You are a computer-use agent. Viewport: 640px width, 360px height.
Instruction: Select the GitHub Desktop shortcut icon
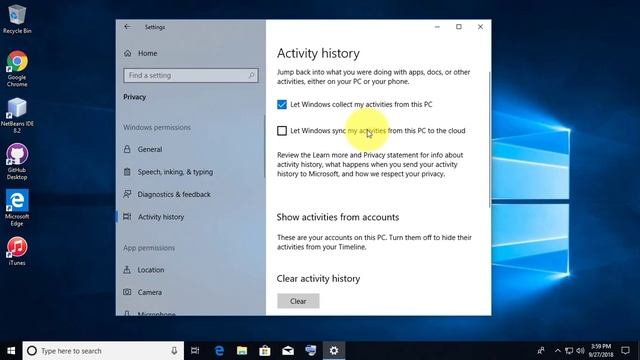point(17,162)
